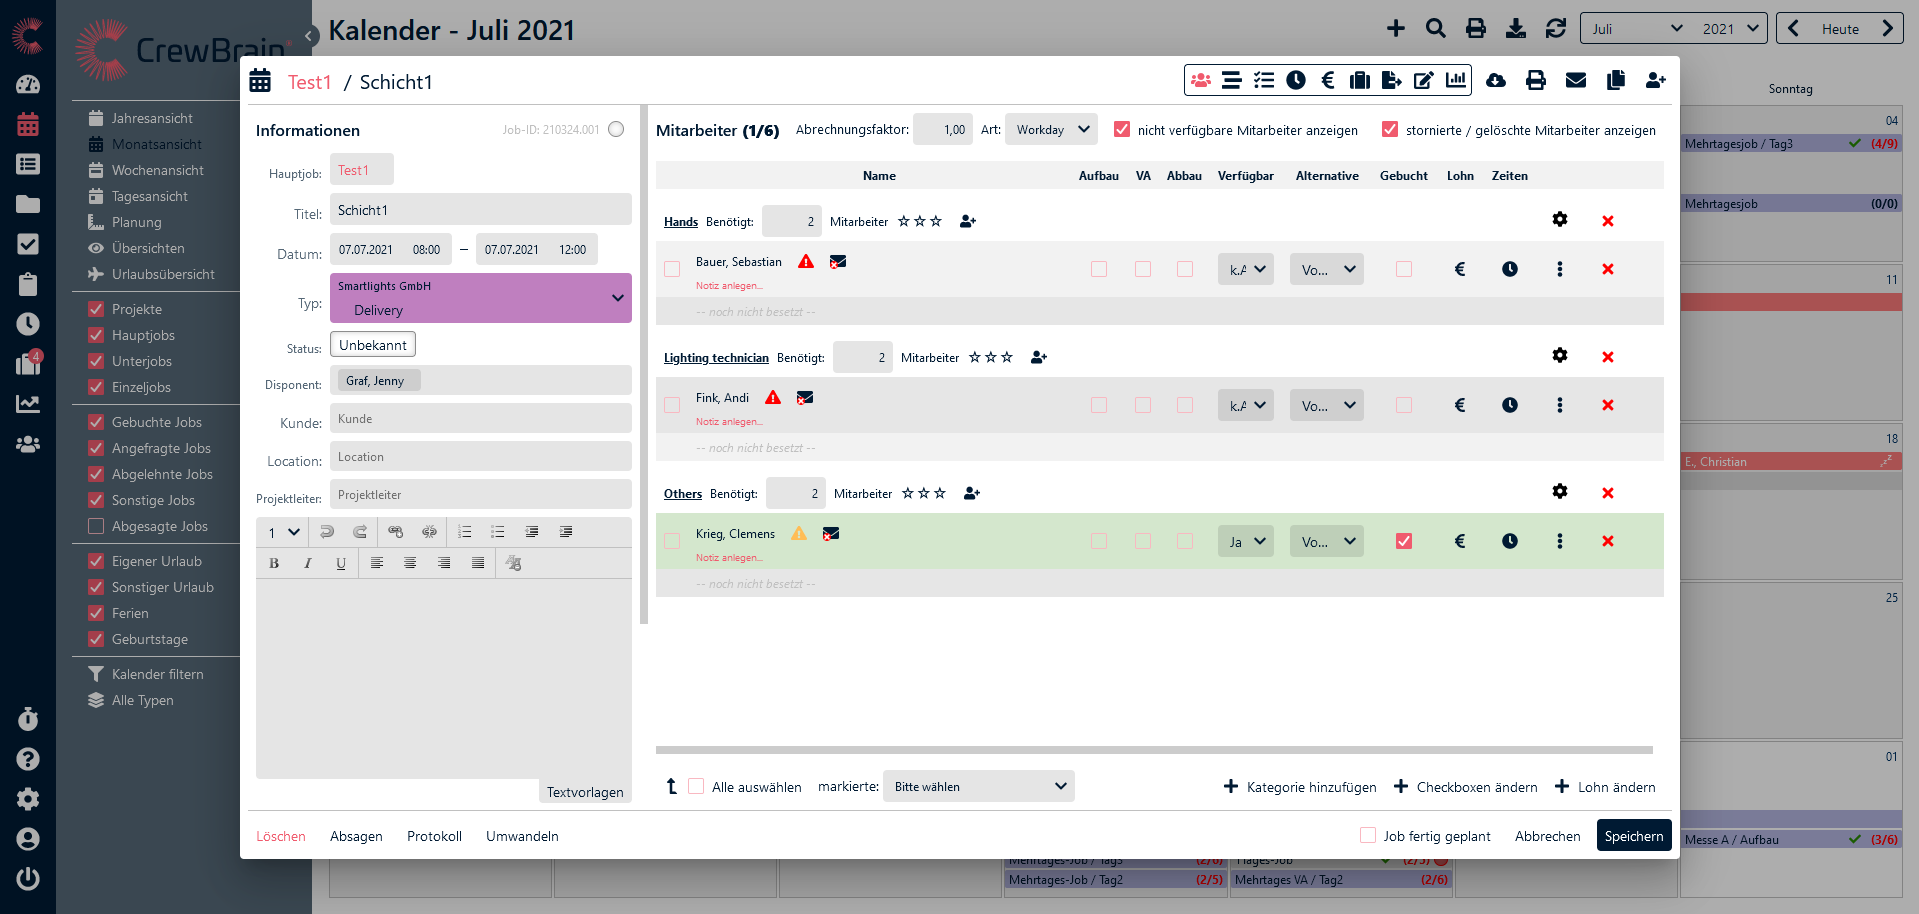1919x914 pixels.
Task: Open settings gear for Hands category
Action: click(1560, 220)
